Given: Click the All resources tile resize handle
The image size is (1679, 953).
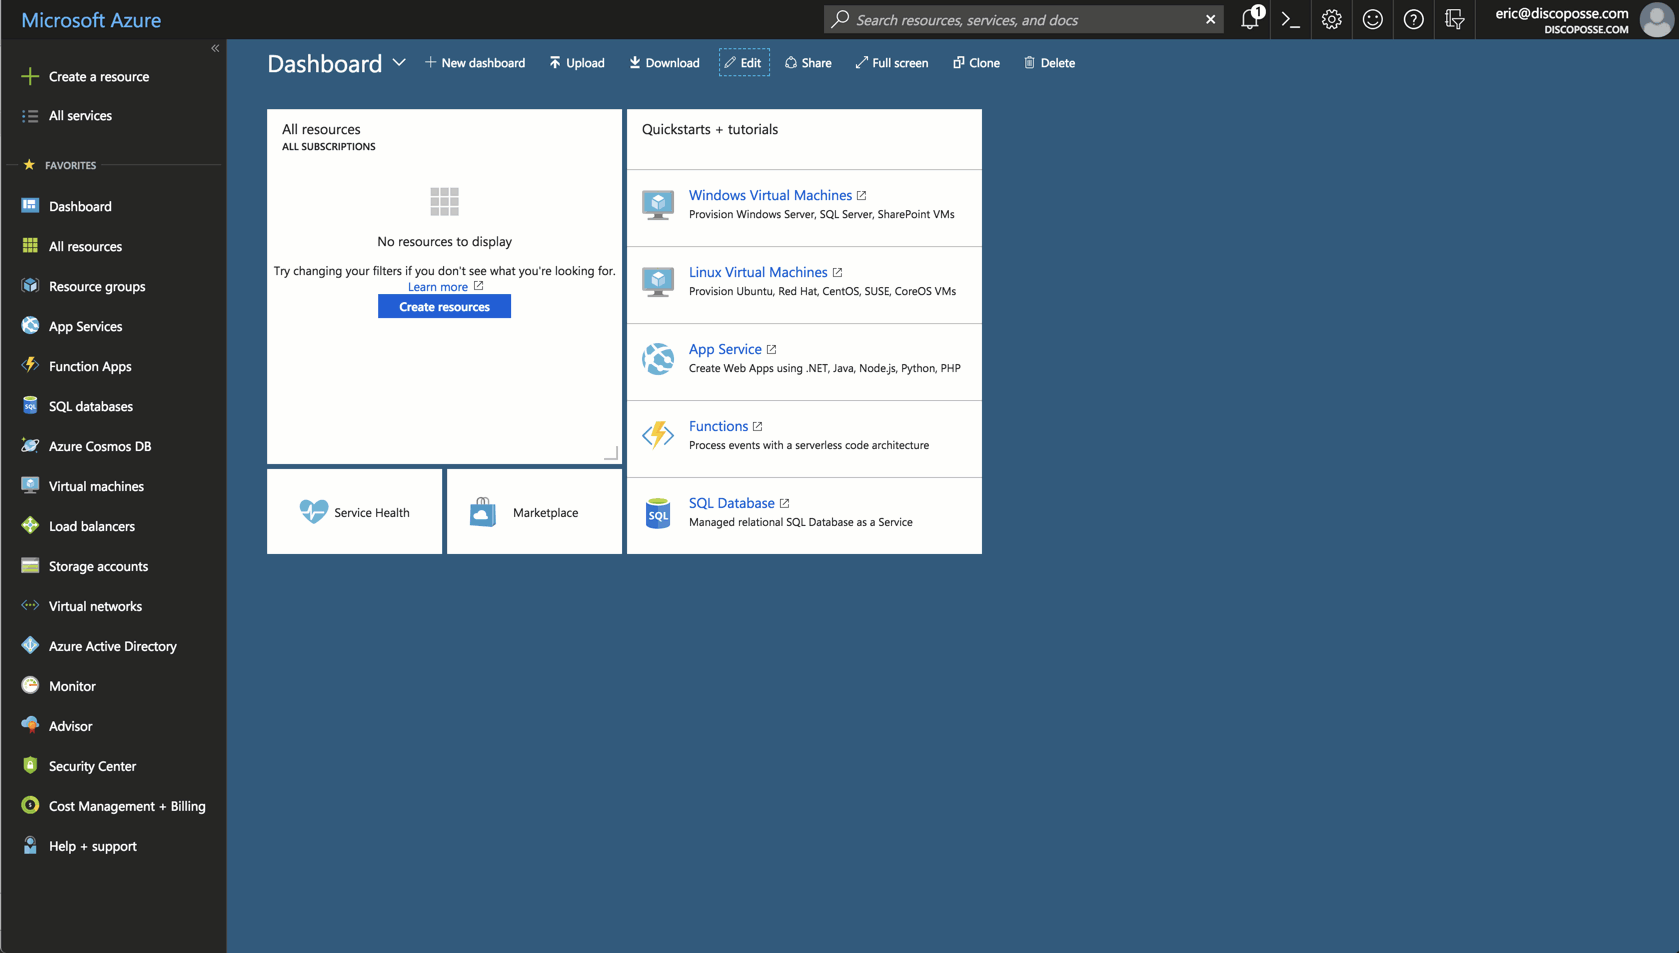Looking at the screenshot, I should [x=611, y=454].
